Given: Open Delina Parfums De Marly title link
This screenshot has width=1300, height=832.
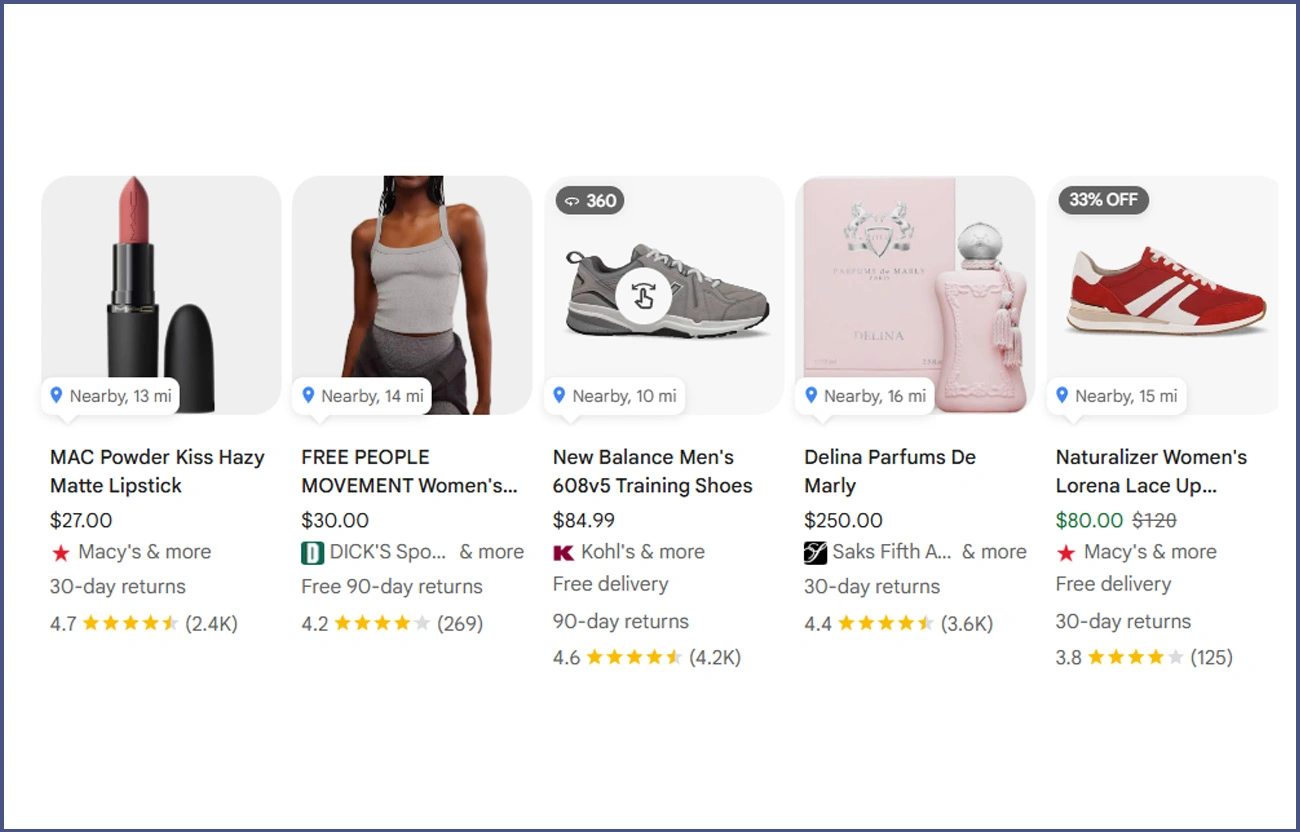Looking at the screenshot, I should (889, 471).
